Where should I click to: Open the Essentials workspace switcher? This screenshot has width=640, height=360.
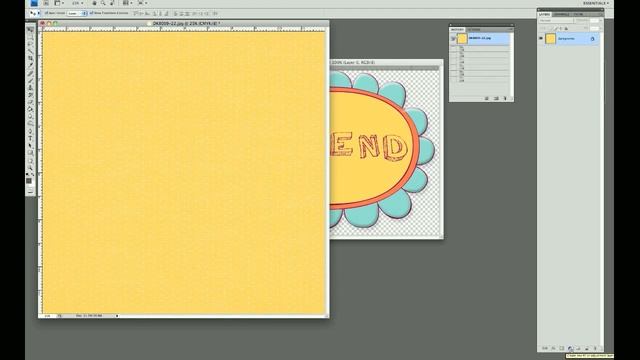point(596,3)
